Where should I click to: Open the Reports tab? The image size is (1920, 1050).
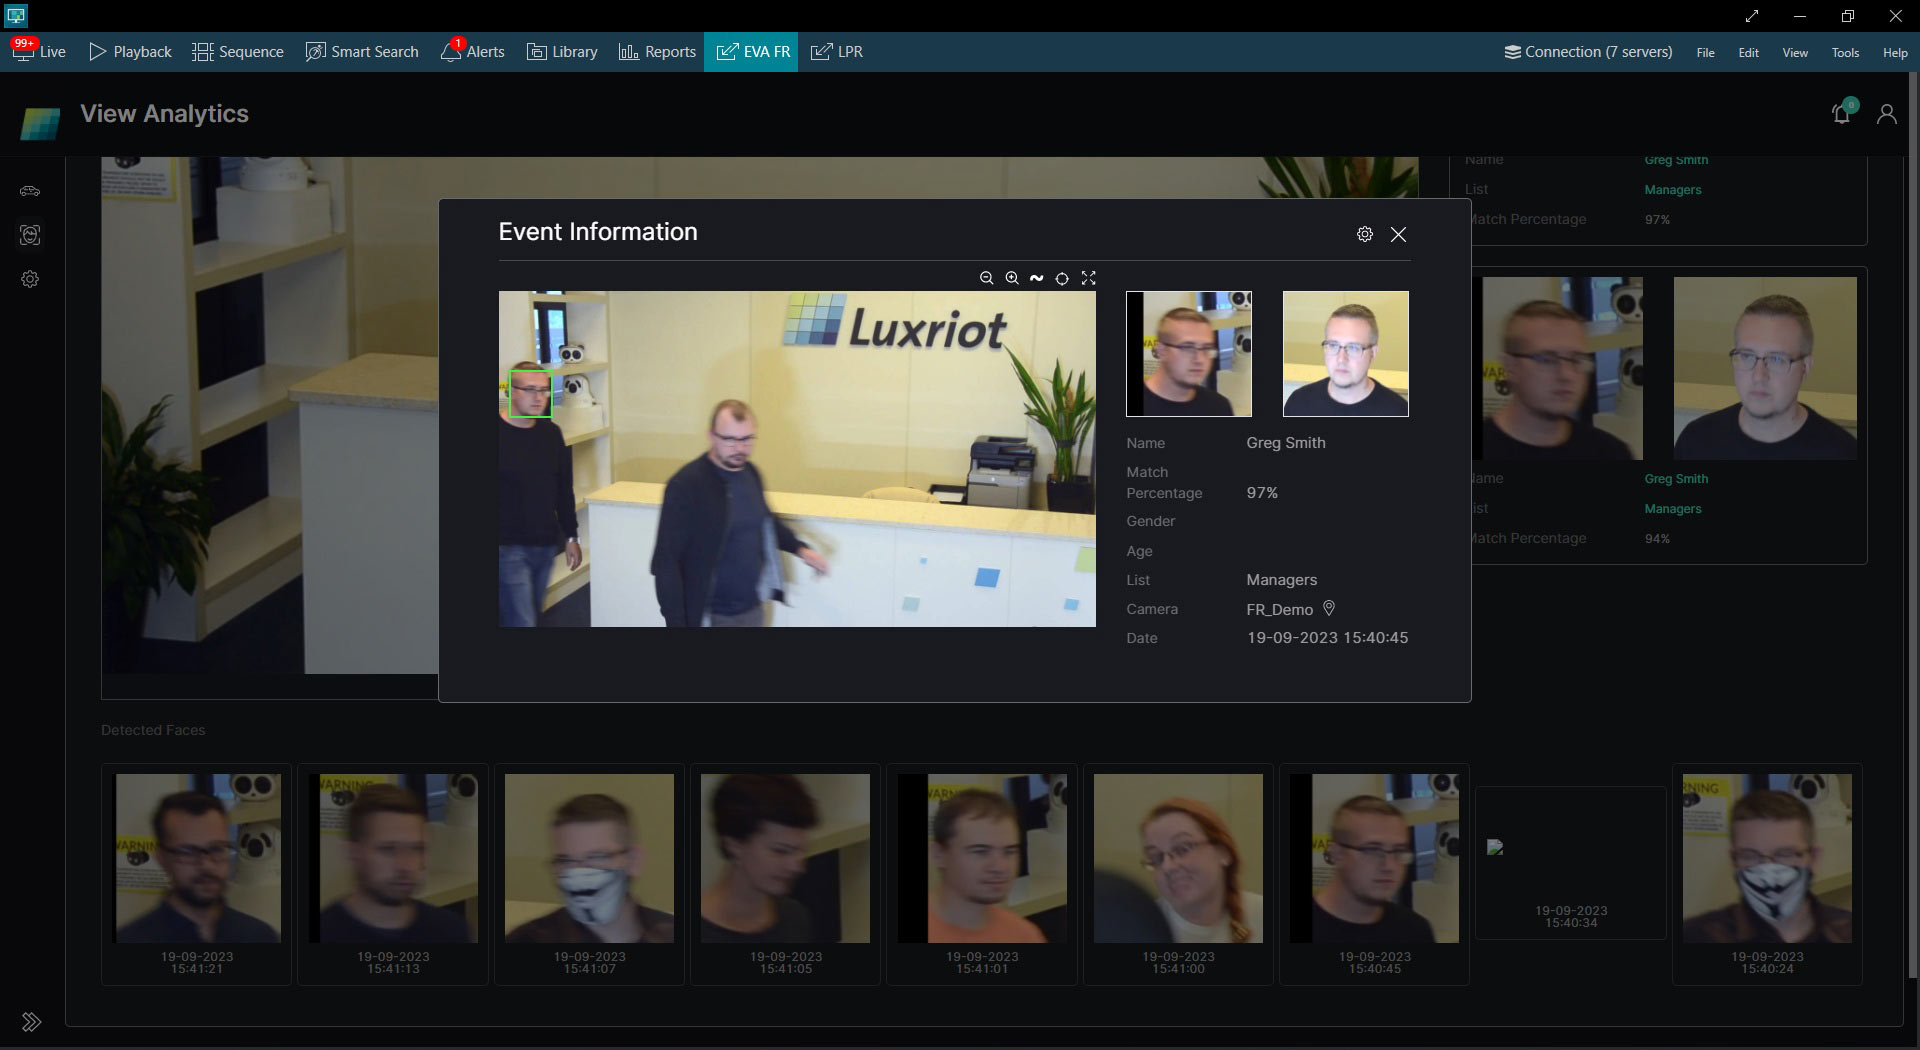click(x=657, y=52)
